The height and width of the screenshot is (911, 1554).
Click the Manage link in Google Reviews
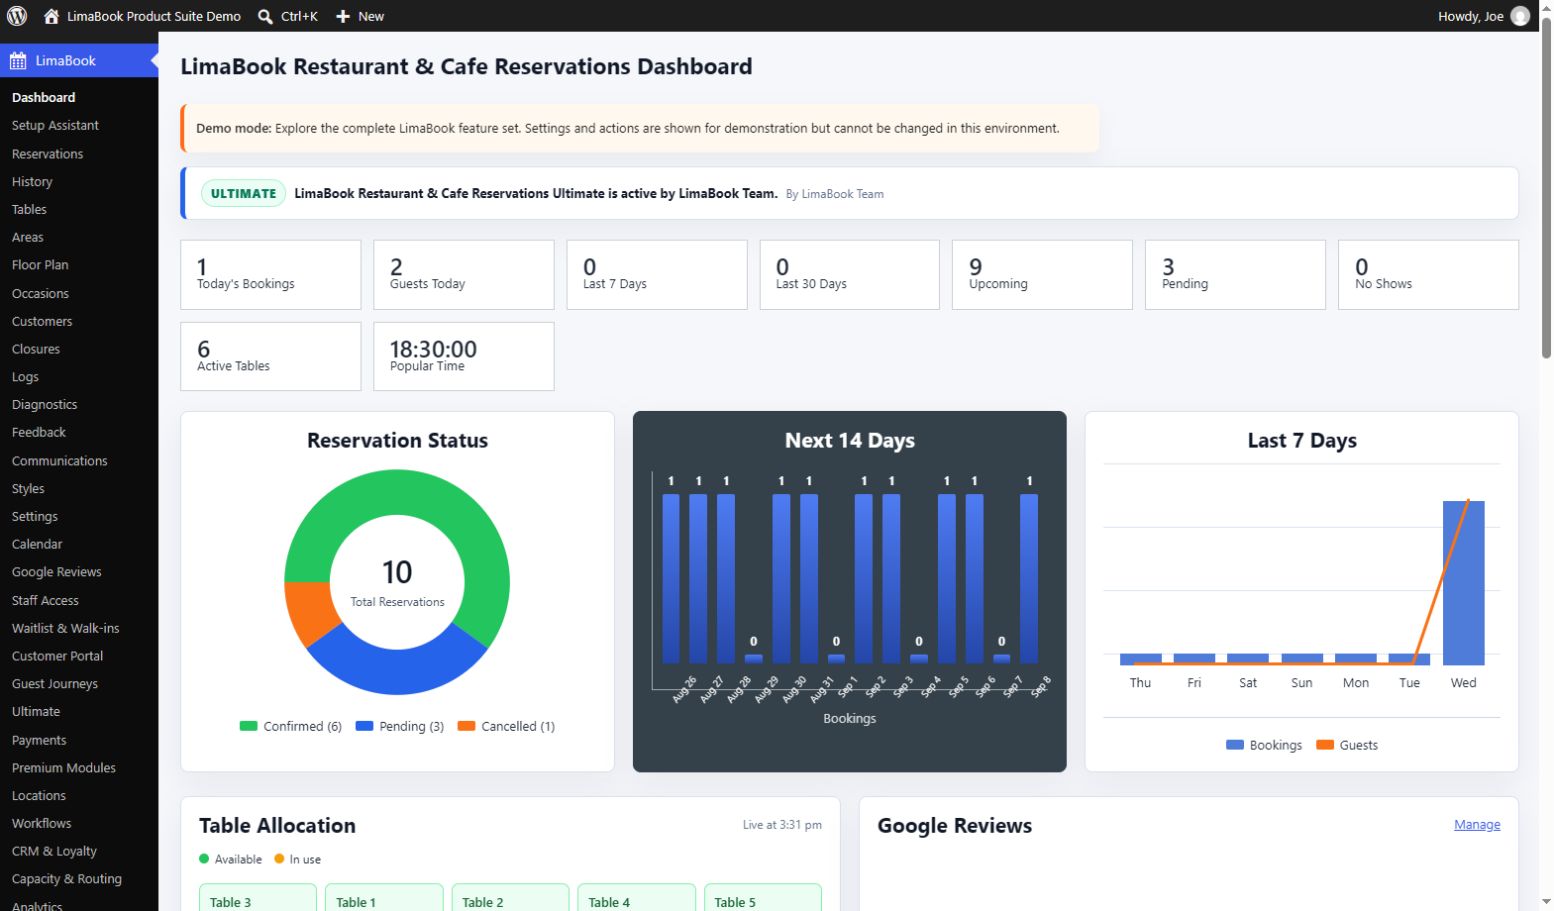point(1477,825)
